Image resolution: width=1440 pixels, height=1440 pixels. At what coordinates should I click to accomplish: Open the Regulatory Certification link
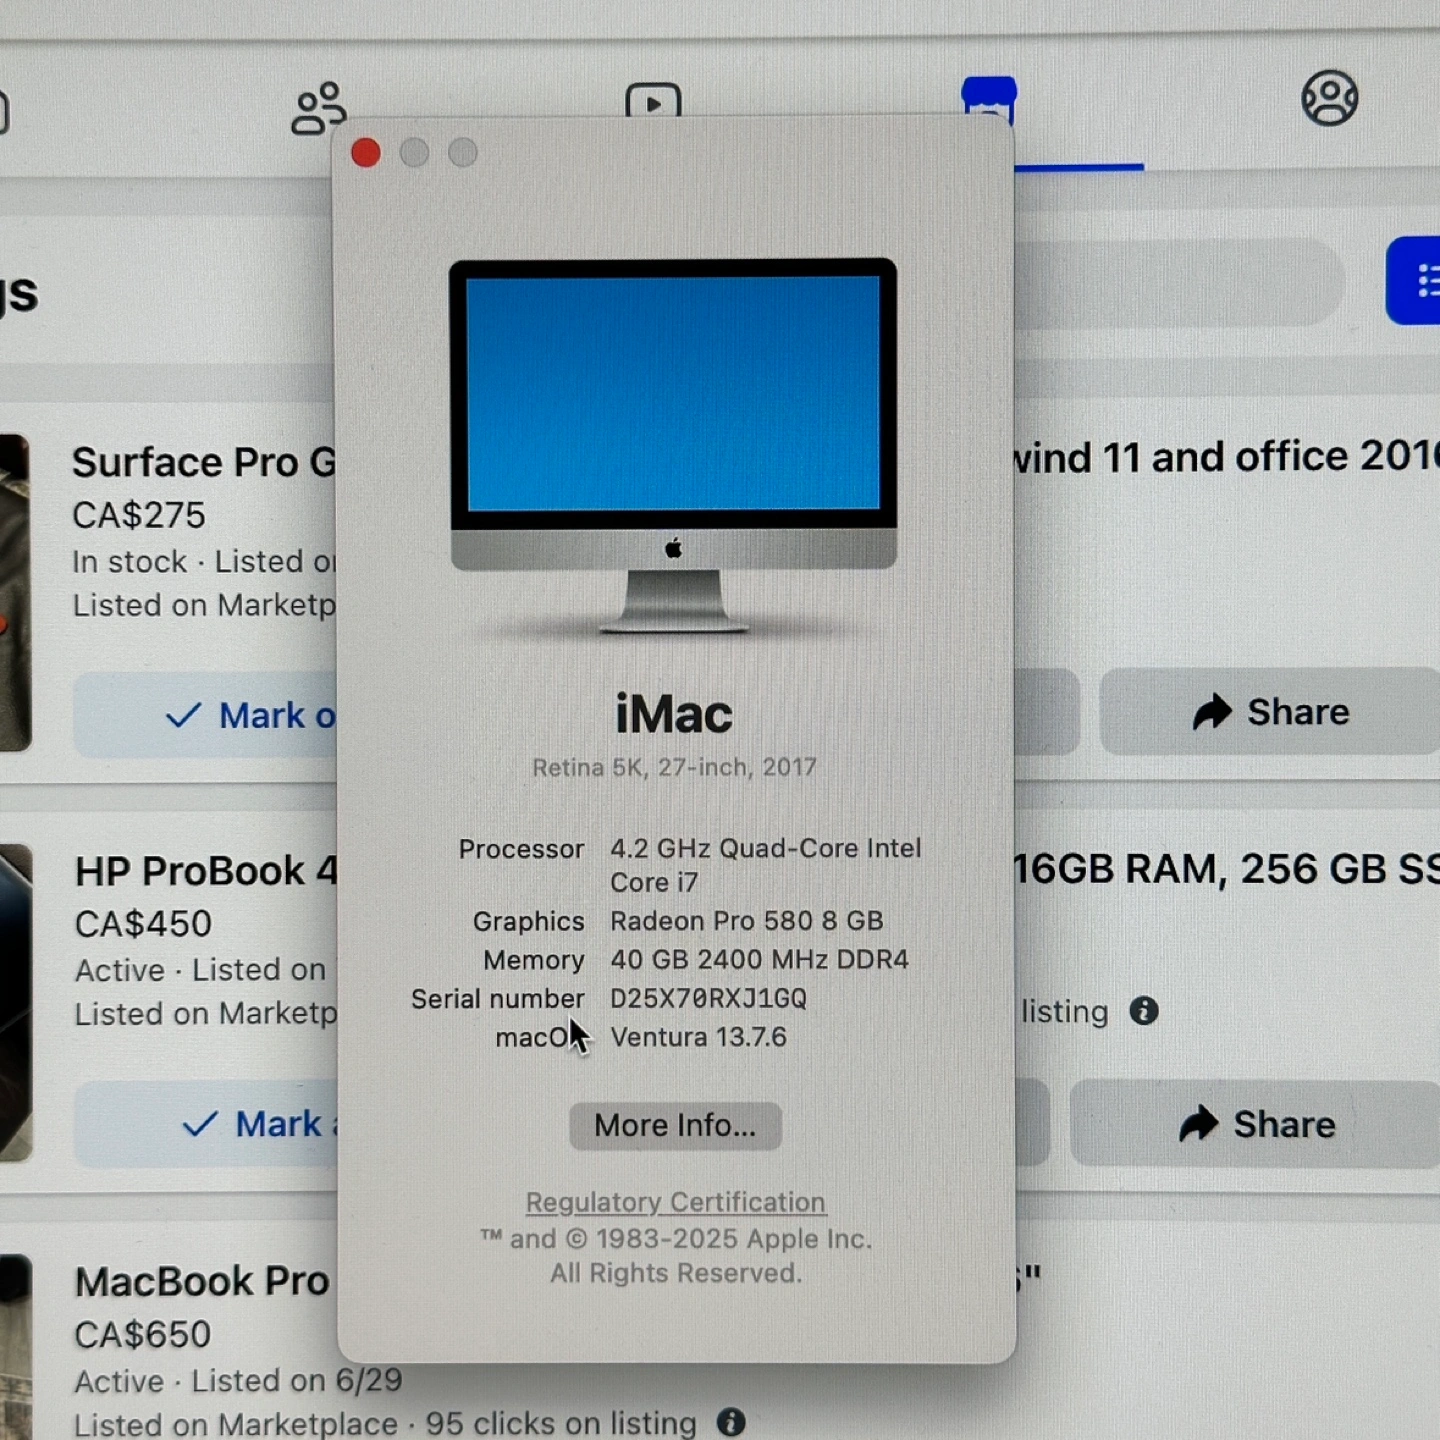tap(676, 1202)
